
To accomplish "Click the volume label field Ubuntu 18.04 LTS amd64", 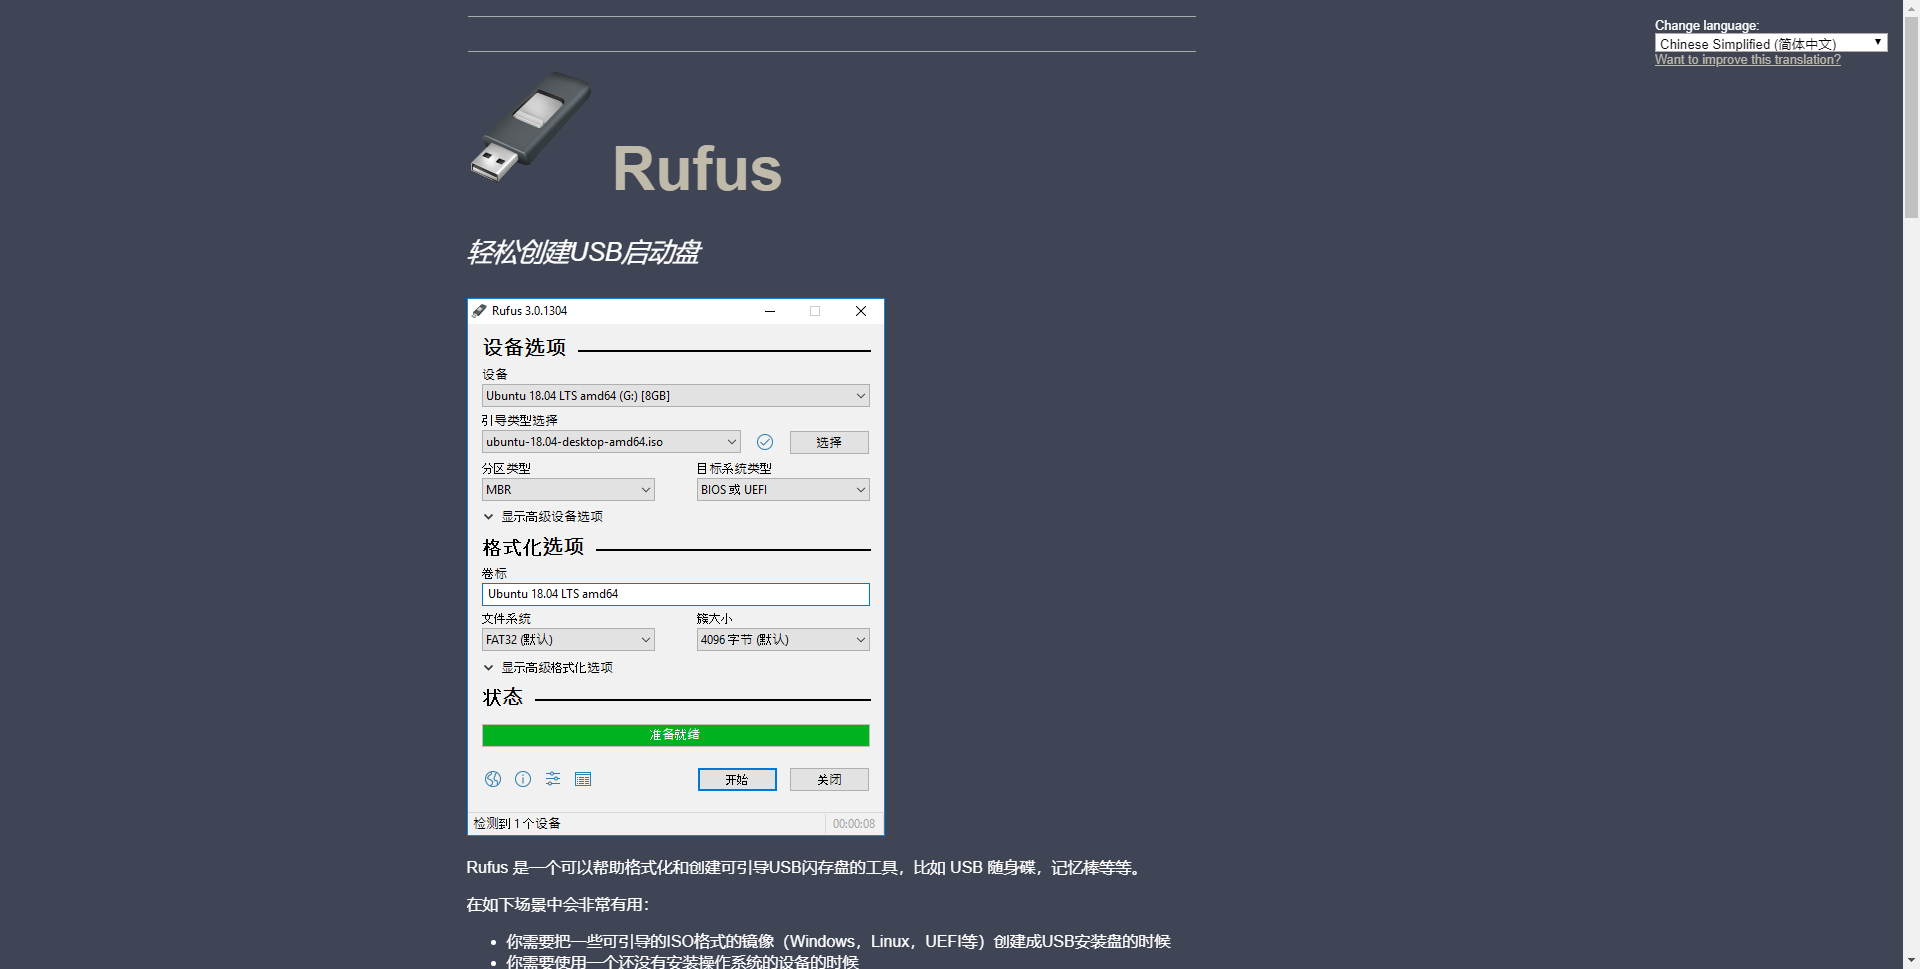I will click(675, 594).
